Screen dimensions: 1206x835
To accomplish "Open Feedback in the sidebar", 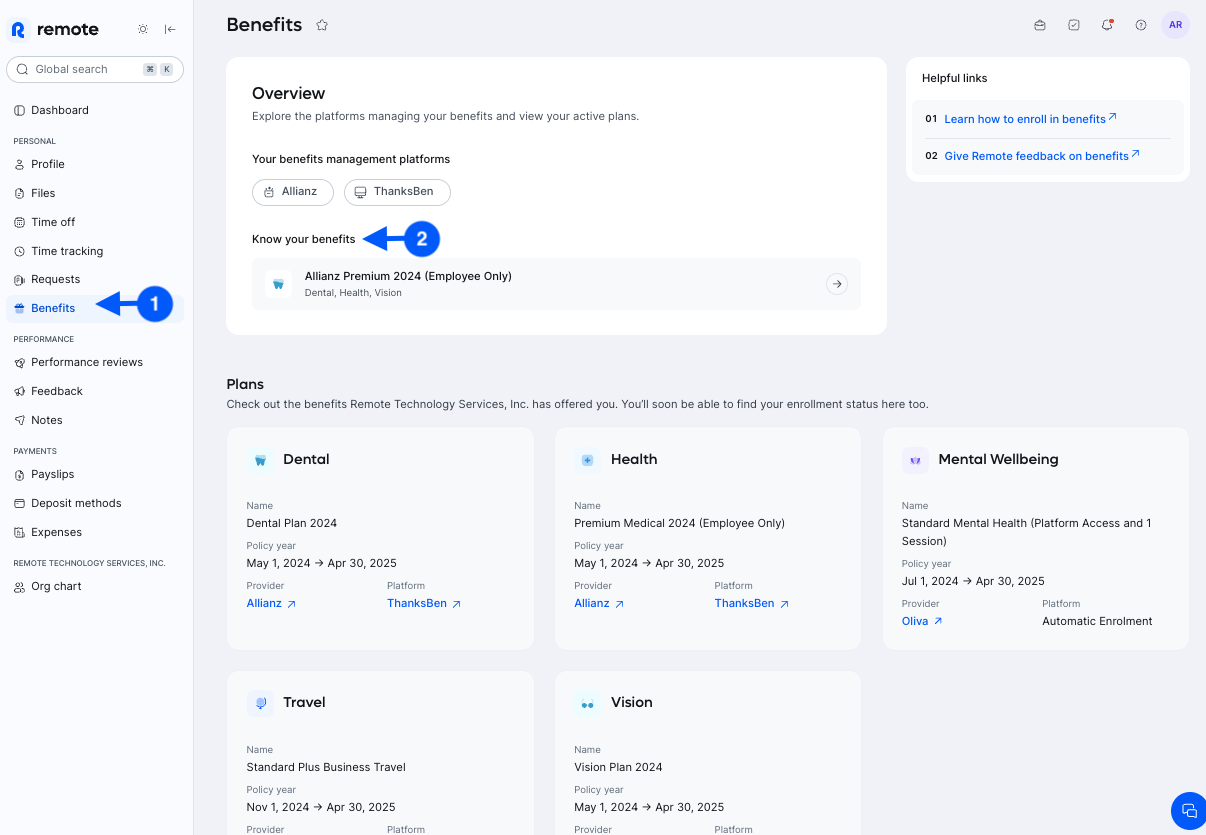I will 95,391.
